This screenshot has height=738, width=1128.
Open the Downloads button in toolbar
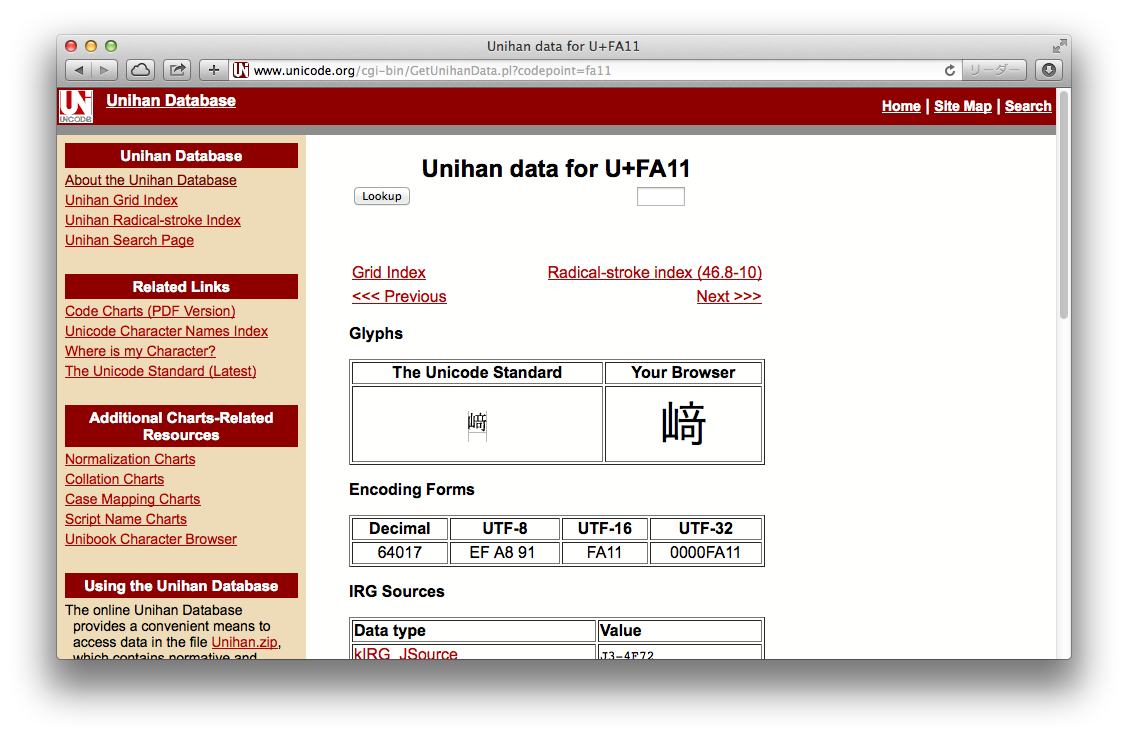tap(1049, 70)
